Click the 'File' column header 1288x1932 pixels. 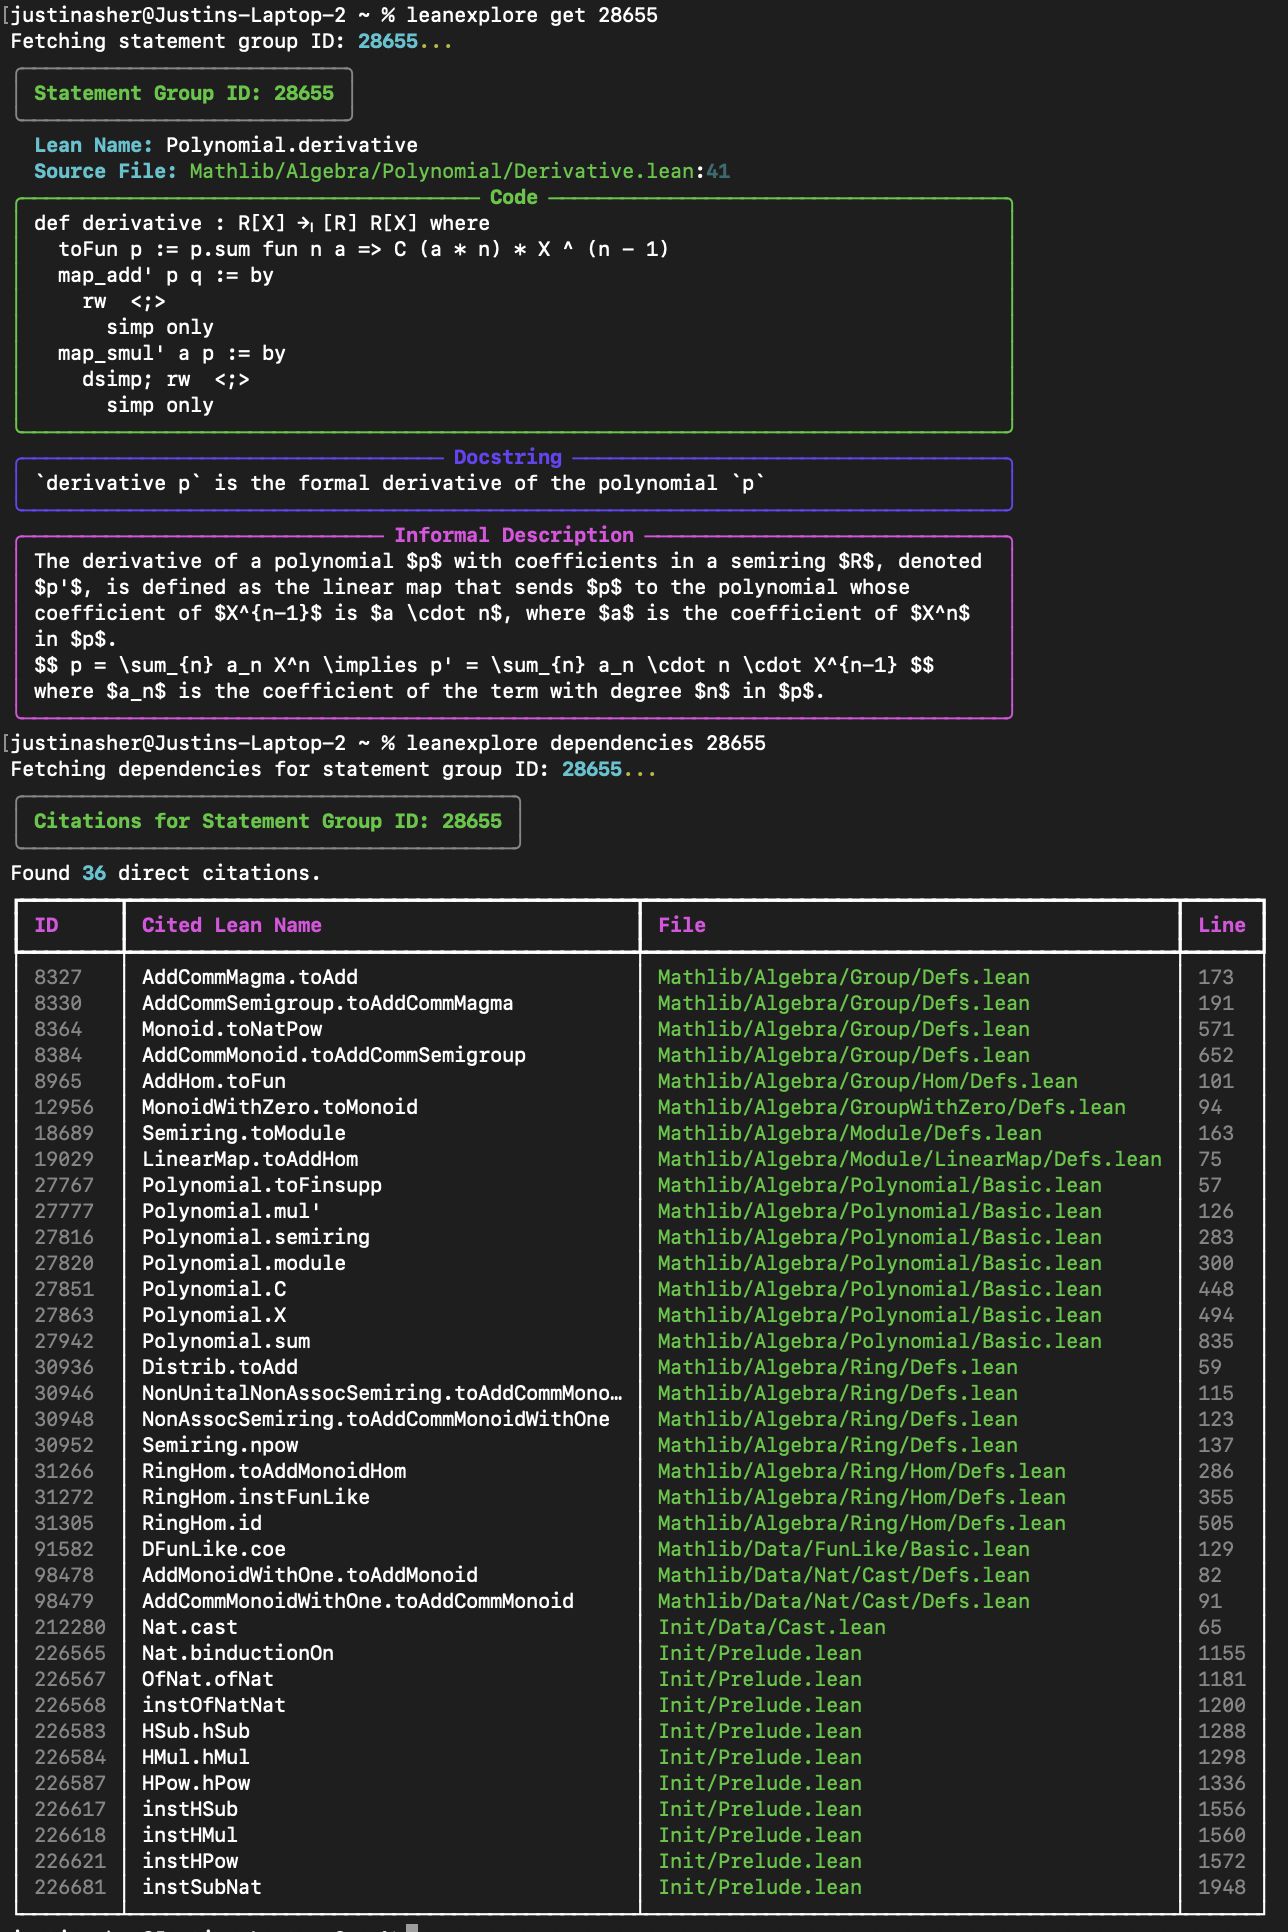coord(681,926)
